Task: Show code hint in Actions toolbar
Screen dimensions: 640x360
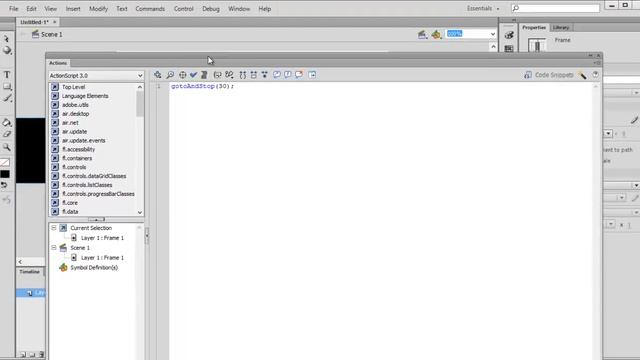Action: tap(218, 75)
